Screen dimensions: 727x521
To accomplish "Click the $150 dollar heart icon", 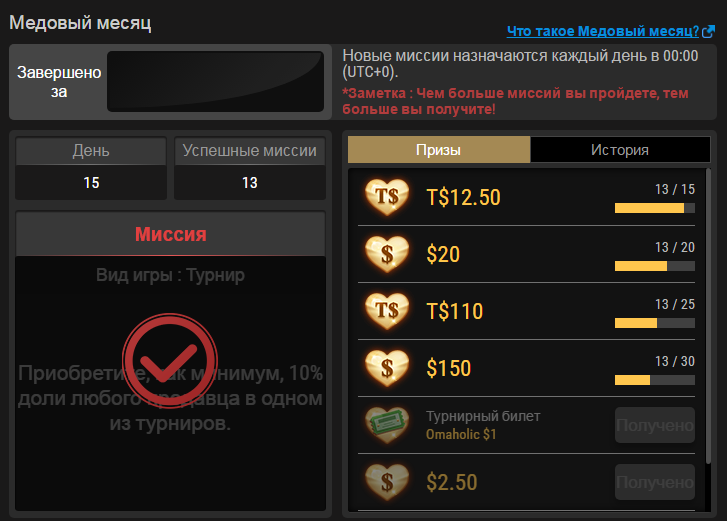I will tap(387, 368).
